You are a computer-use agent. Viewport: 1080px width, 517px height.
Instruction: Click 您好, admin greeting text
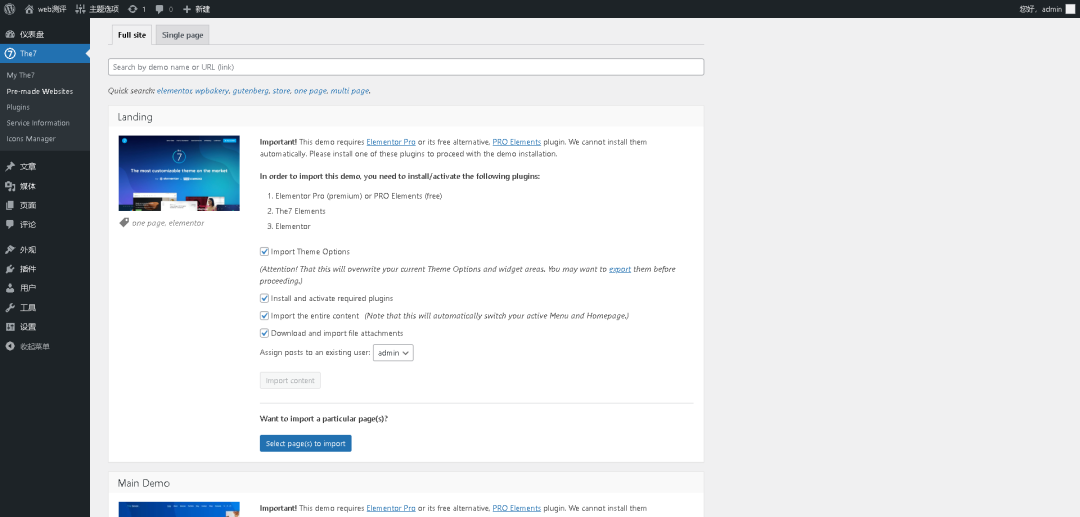pyautogui.click(x=1040, y=9)
